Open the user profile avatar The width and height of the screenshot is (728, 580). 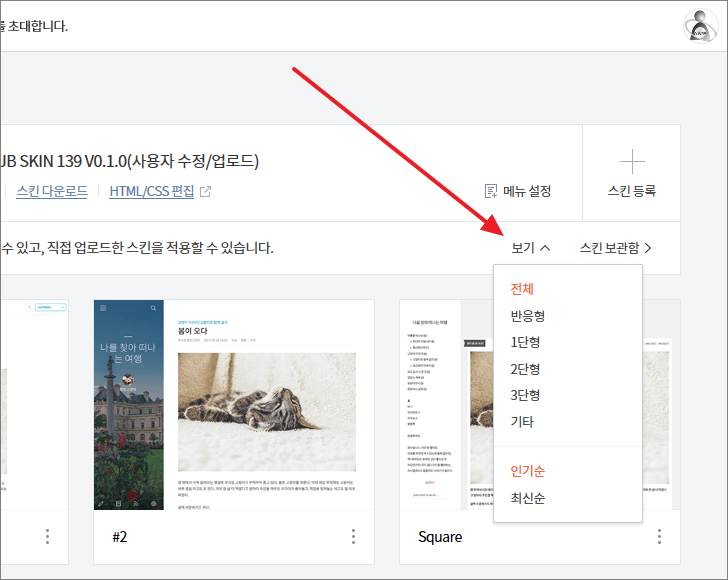(x=700, y=26)
